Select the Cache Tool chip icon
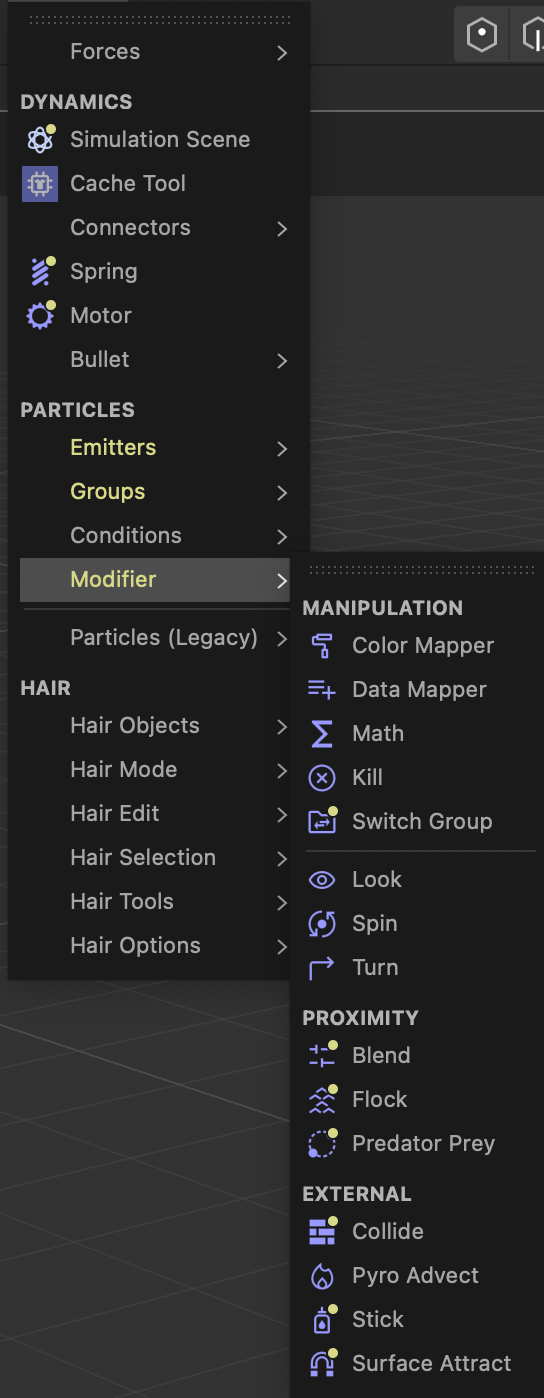The image size is (544, 1398). (x=40, y=183)
